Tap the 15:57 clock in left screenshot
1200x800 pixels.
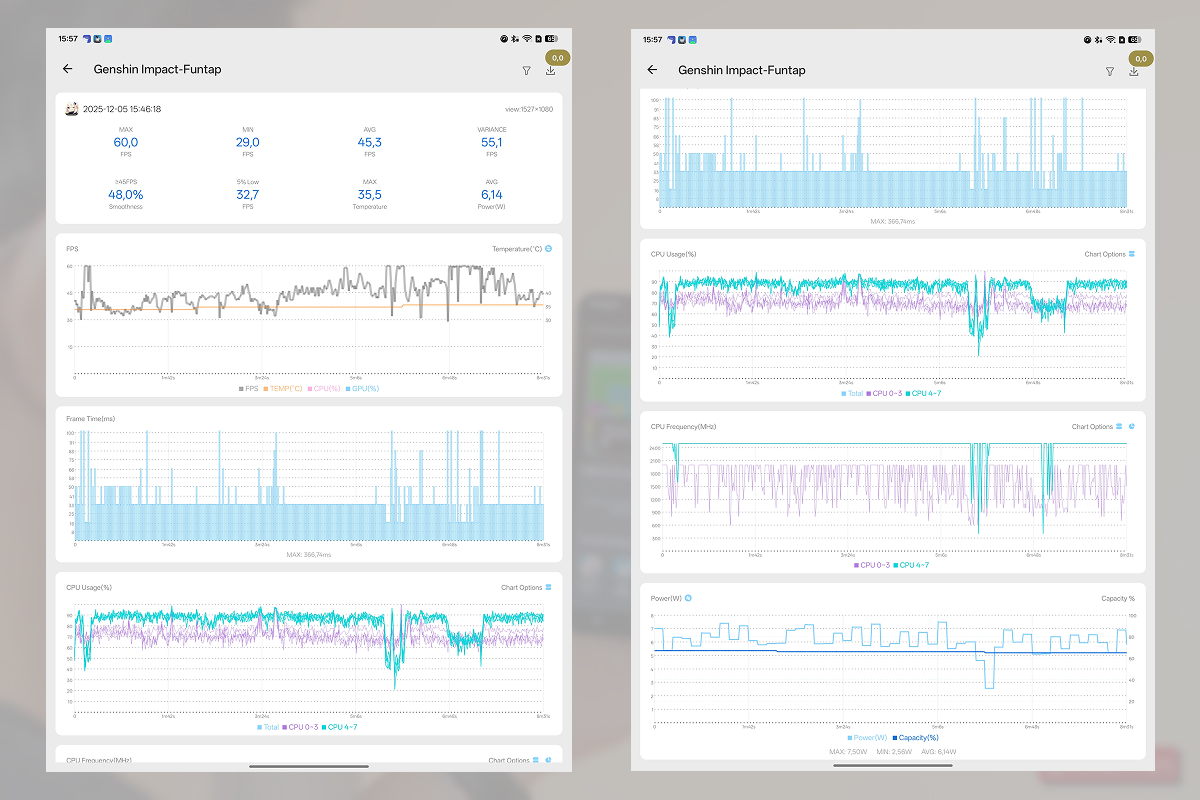tap(67, 39)
